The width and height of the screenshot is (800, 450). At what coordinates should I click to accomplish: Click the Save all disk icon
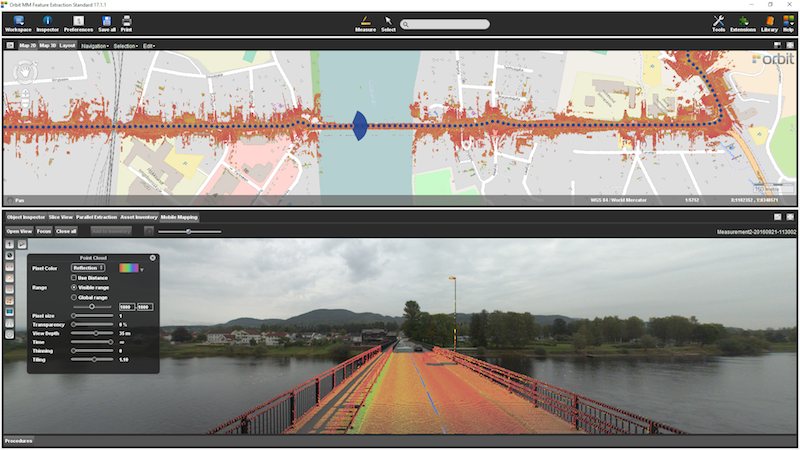coord(107,21)
